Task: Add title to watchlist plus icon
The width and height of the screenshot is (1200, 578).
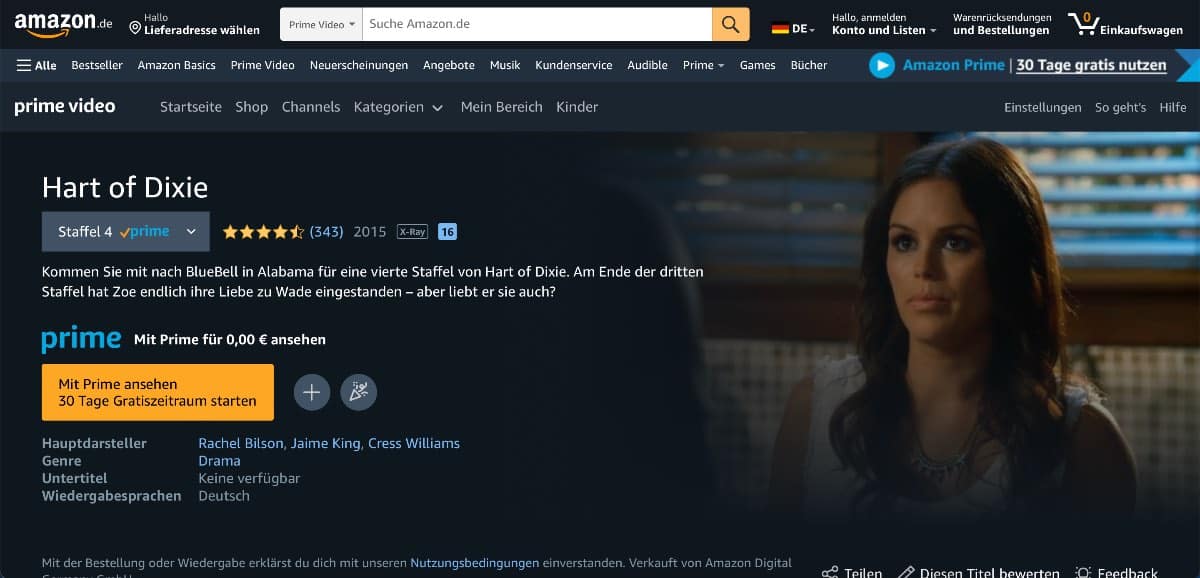Action: 311,393
